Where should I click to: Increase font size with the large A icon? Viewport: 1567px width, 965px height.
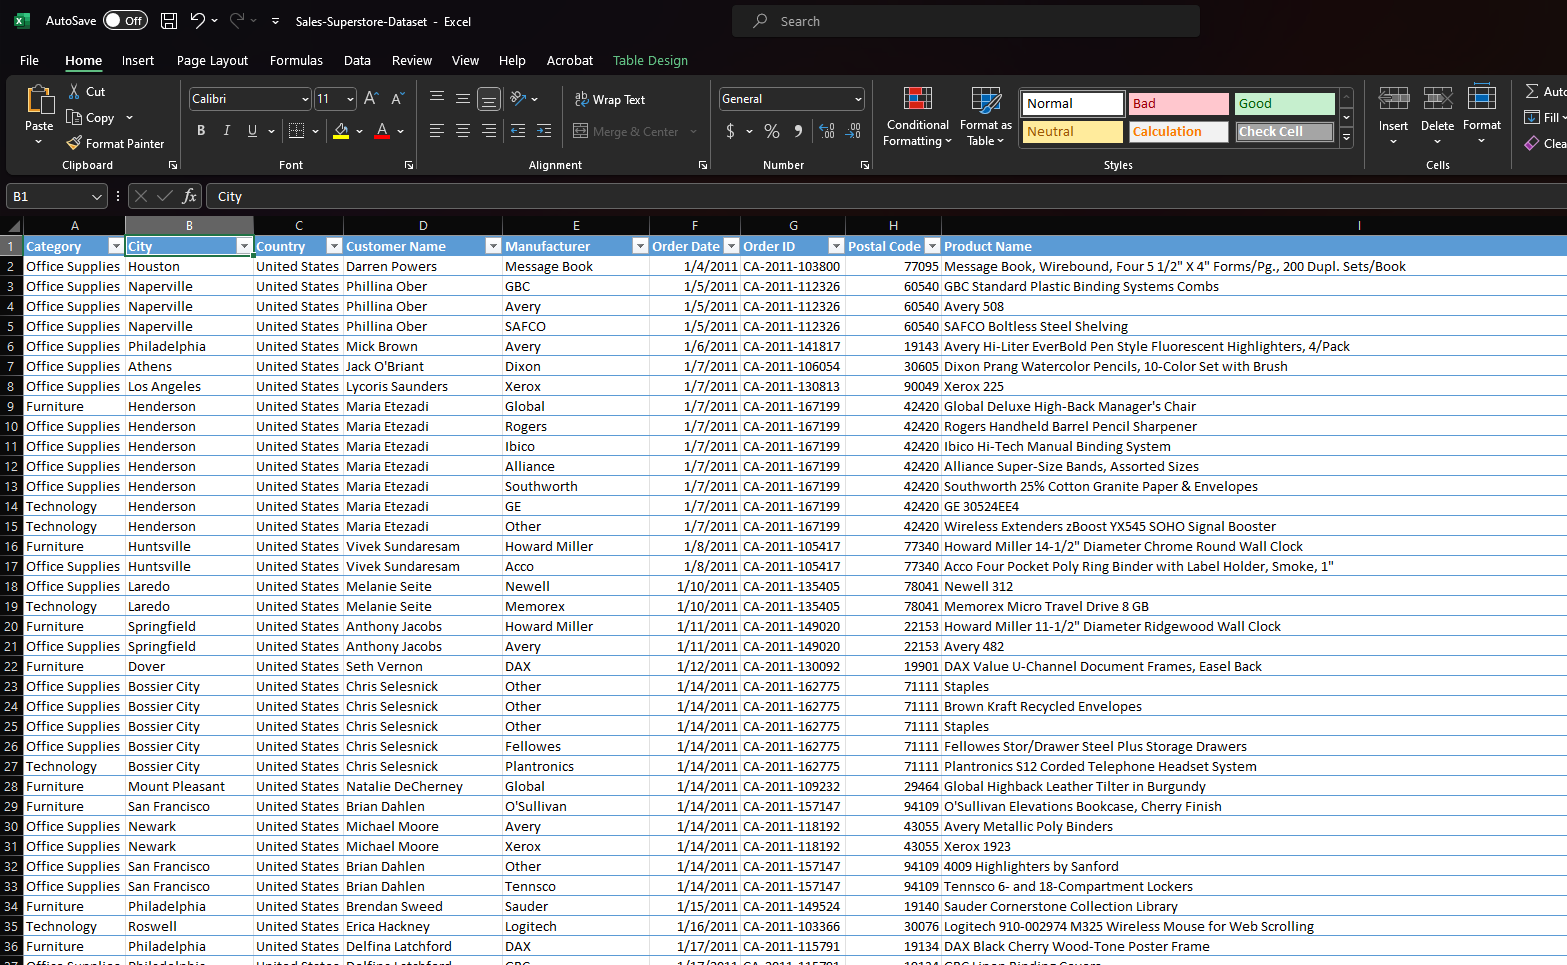pyautogui.click(x=371, y=98)
